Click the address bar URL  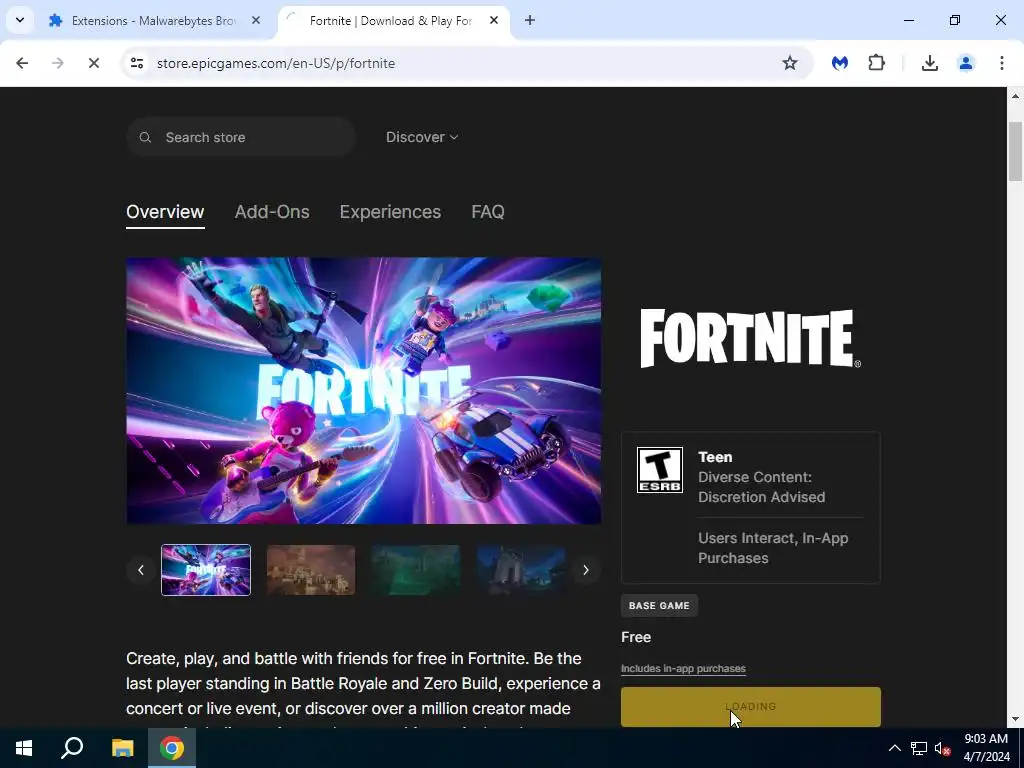[x=276, y=63]
